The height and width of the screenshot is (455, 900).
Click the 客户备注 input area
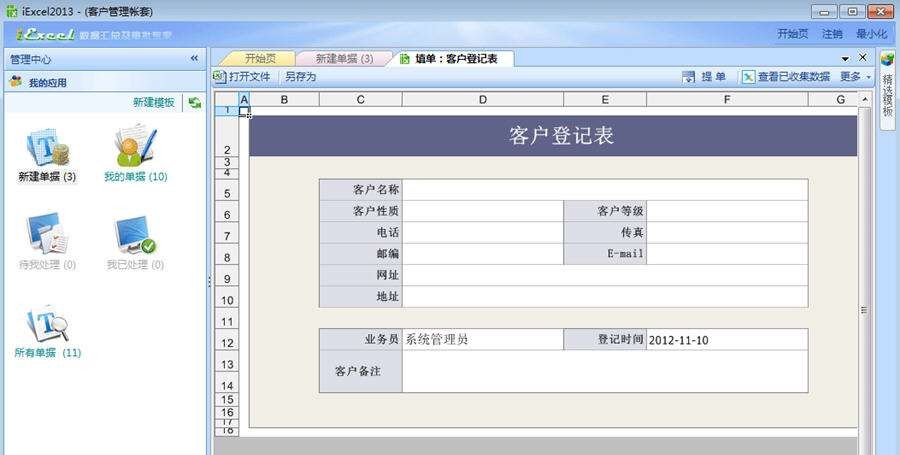pos(605,371)
